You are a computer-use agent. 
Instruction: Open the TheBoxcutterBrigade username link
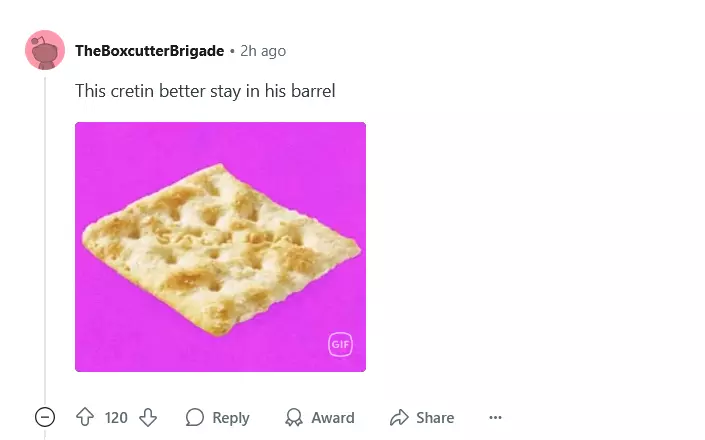click(150, 51)
